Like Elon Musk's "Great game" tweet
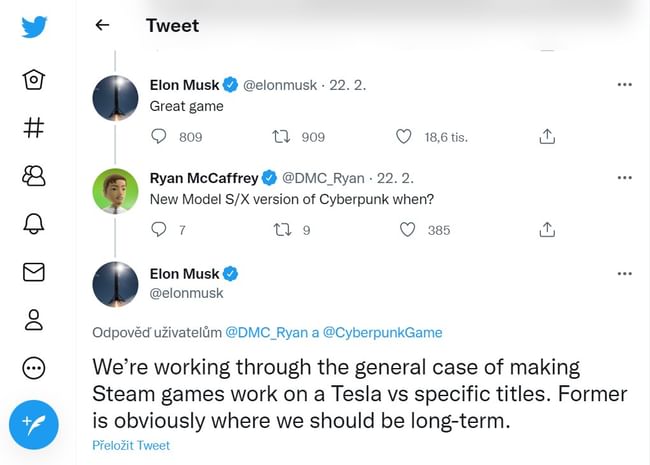The image size is (650, 465). pos(404,137)
